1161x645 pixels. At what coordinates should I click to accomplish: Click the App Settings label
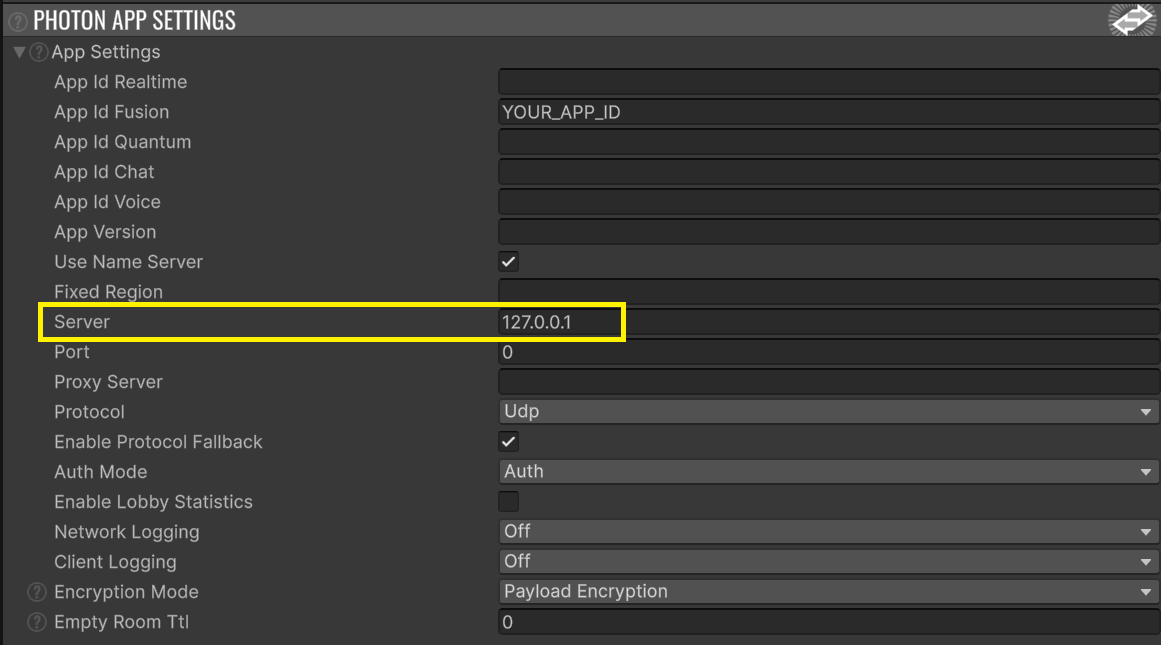point(106,52)
